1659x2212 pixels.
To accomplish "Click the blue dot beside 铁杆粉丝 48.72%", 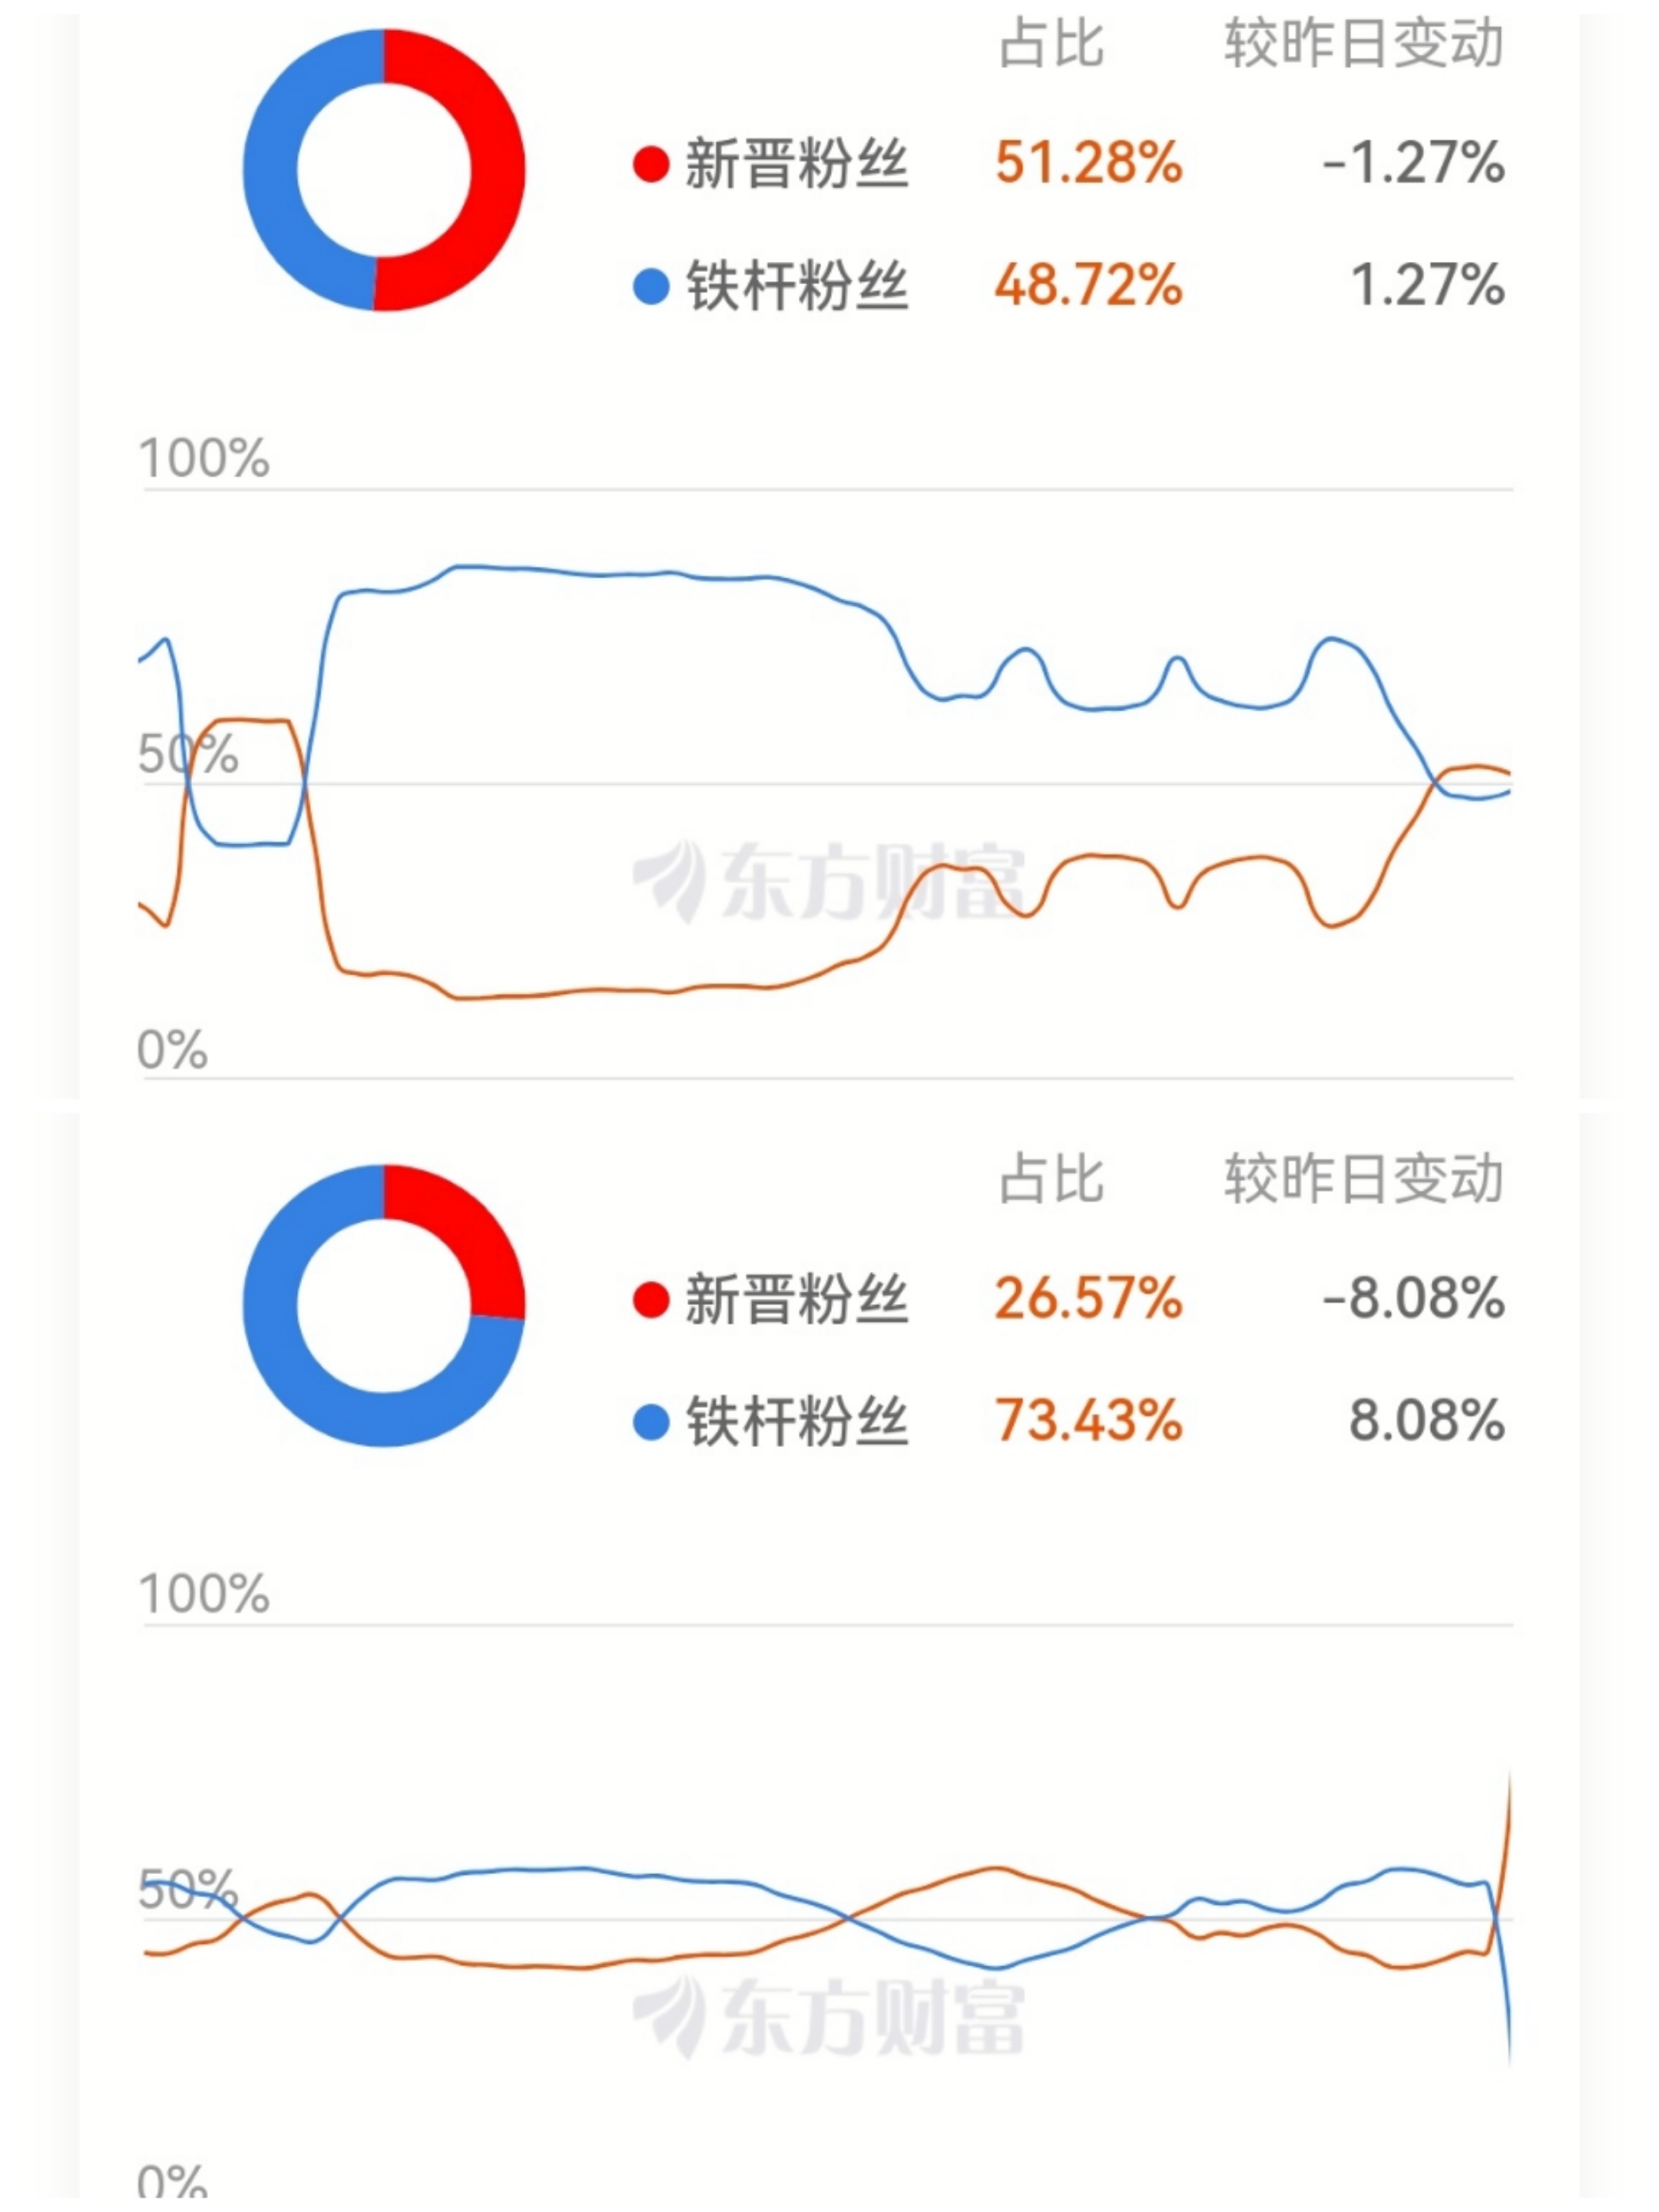I will tap(650, 286).
